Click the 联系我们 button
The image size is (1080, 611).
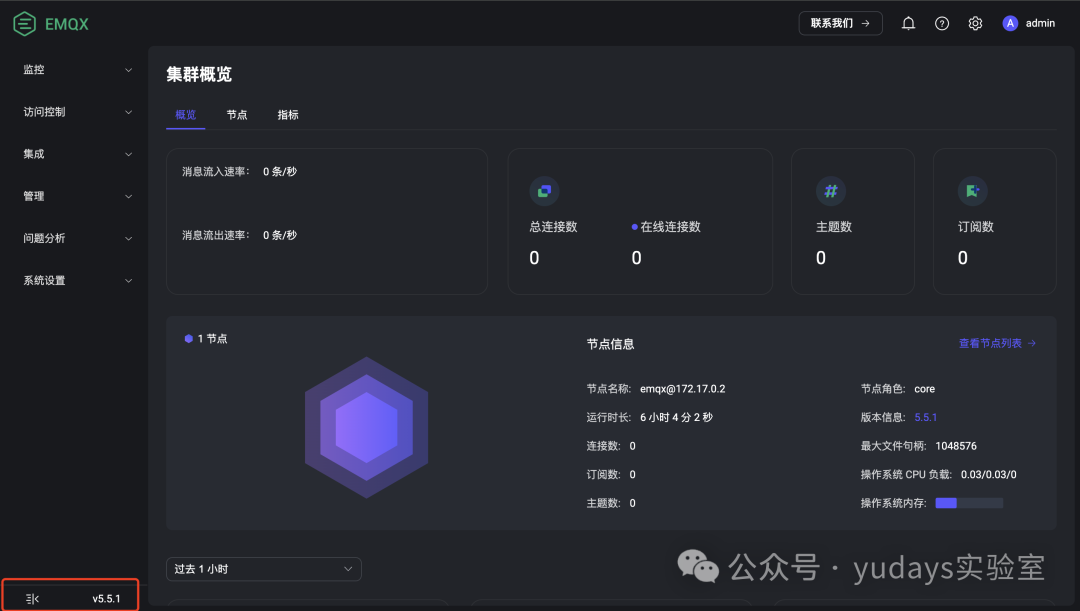(x=840, y=22)
